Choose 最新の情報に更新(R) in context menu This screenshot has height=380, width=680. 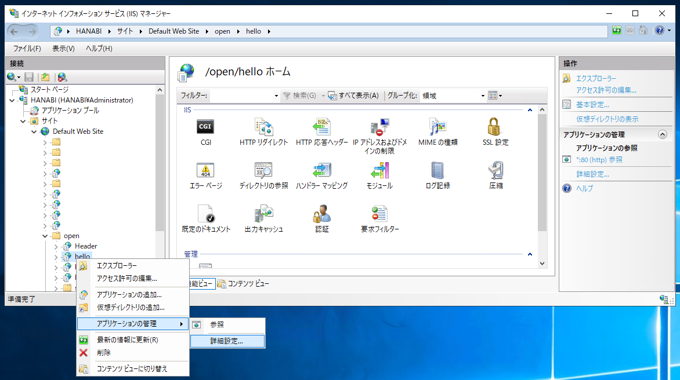(133, 340)
